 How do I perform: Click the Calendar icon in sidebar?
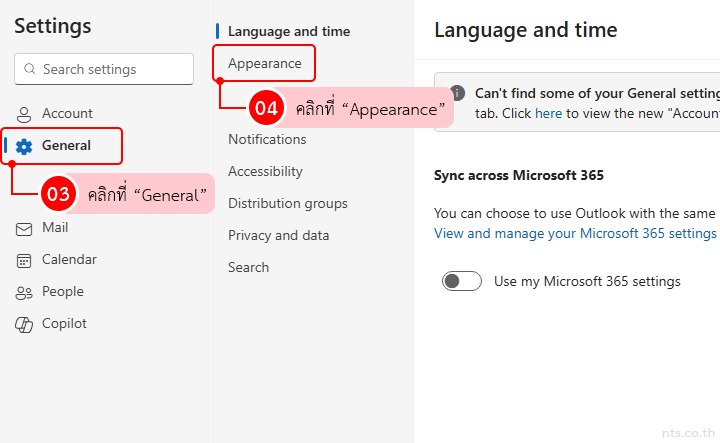pos(24,261)
